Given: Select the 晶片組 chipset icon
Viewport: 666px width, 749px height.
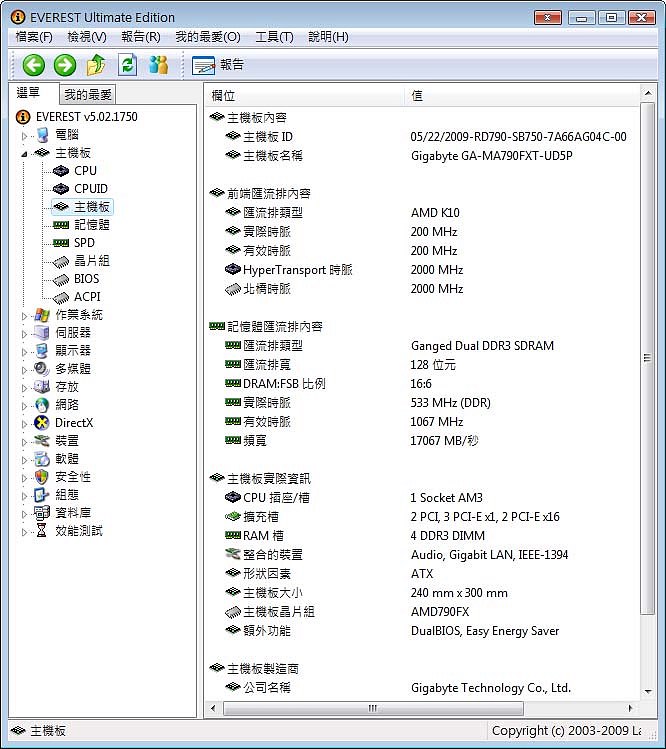Looking at the screenshot, I should tap(61, 261).
